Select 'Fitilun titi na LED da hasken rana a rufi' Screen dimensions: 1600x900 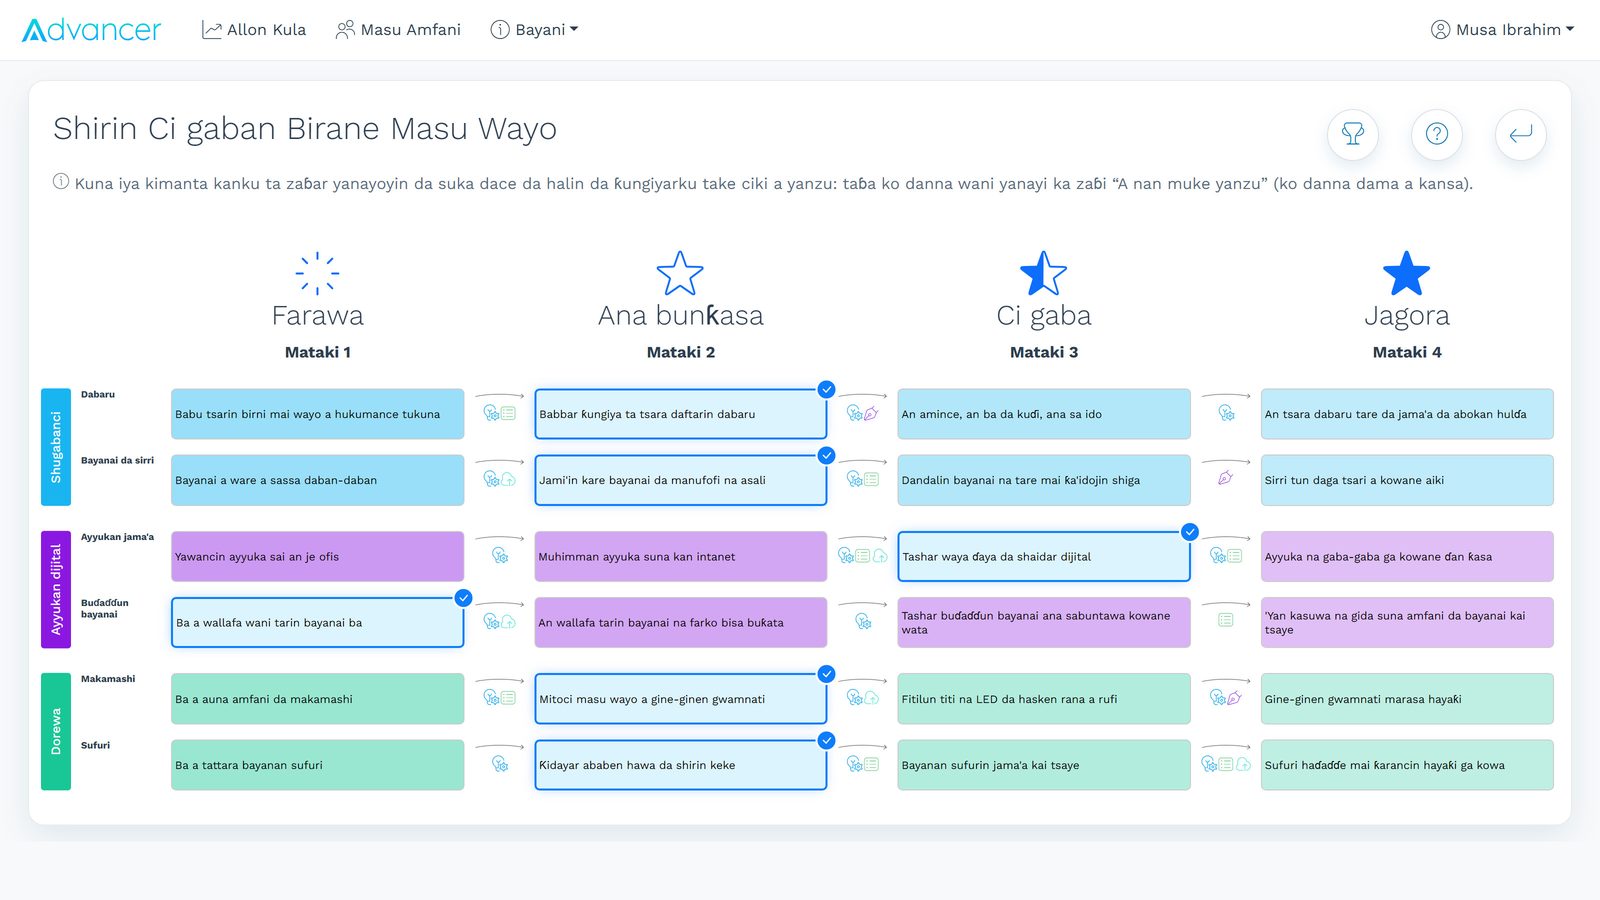pyautogui.click(x=1044, y=699)
